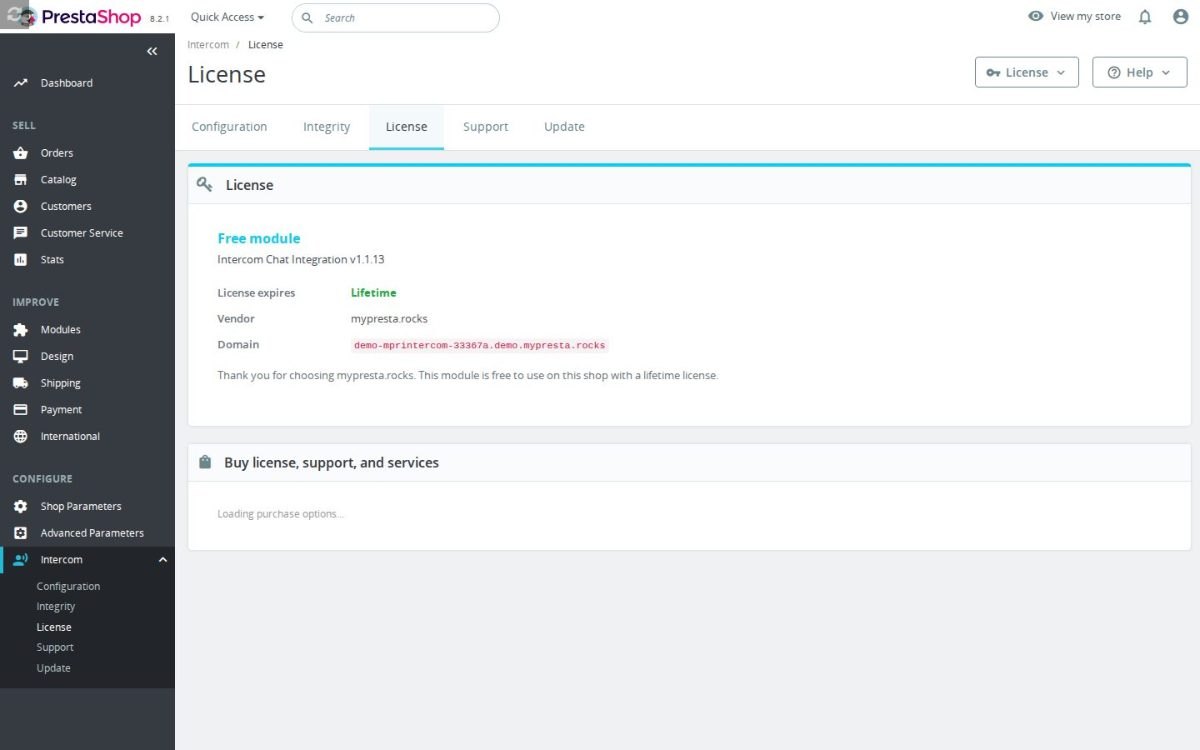Click the Intercom voice icon in sidebar
Screen dimensions: 1200x750
click(x=20, y=560)
